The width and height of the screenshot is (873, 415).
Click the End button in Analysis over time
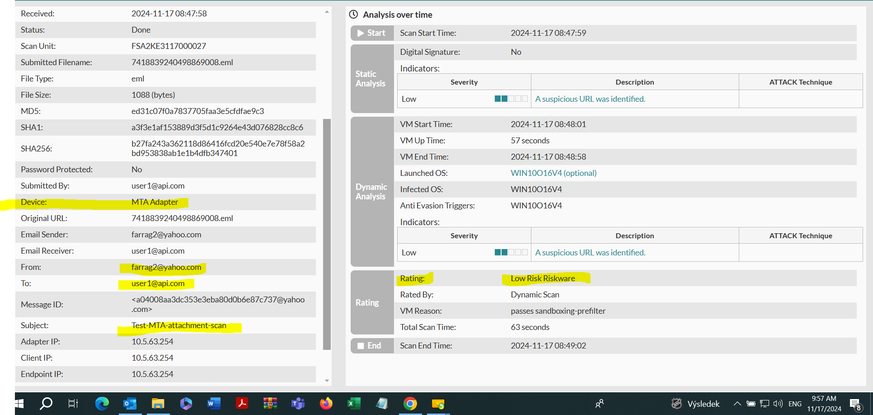coord(372,346)
